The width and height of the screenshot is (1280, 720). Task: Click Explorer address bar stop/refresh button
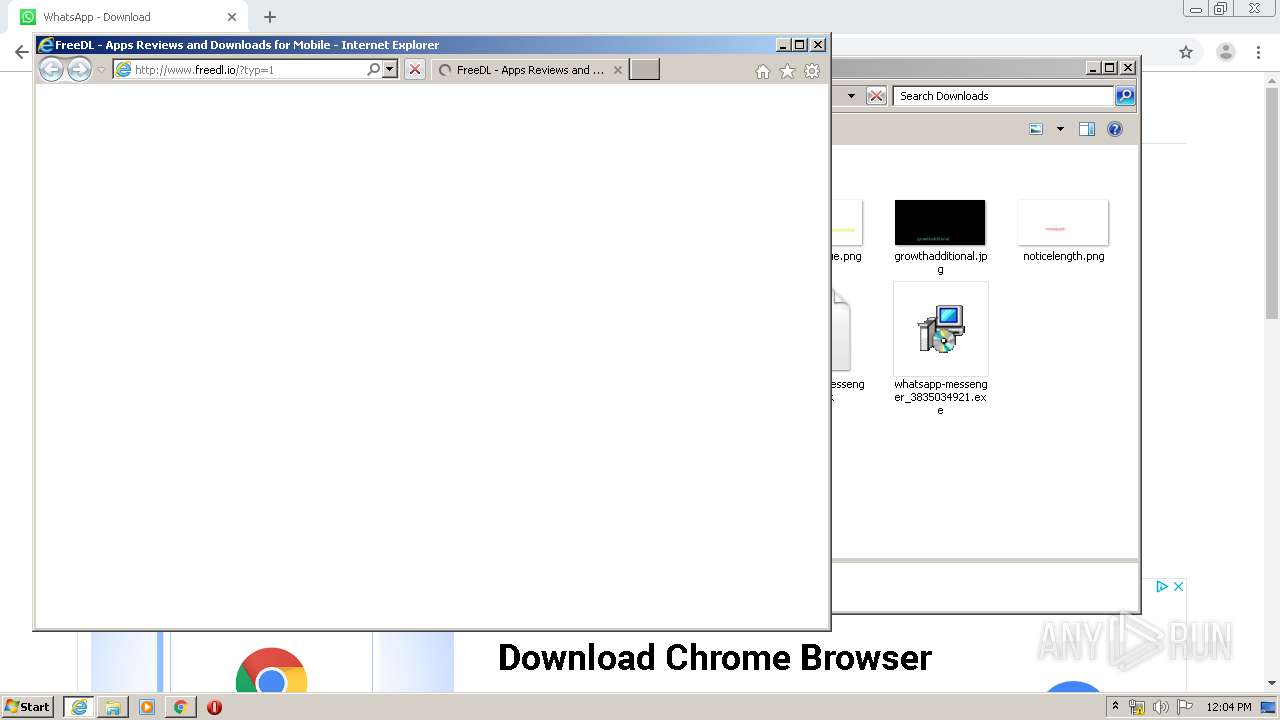pyautogui.click(x=876, y=96)
